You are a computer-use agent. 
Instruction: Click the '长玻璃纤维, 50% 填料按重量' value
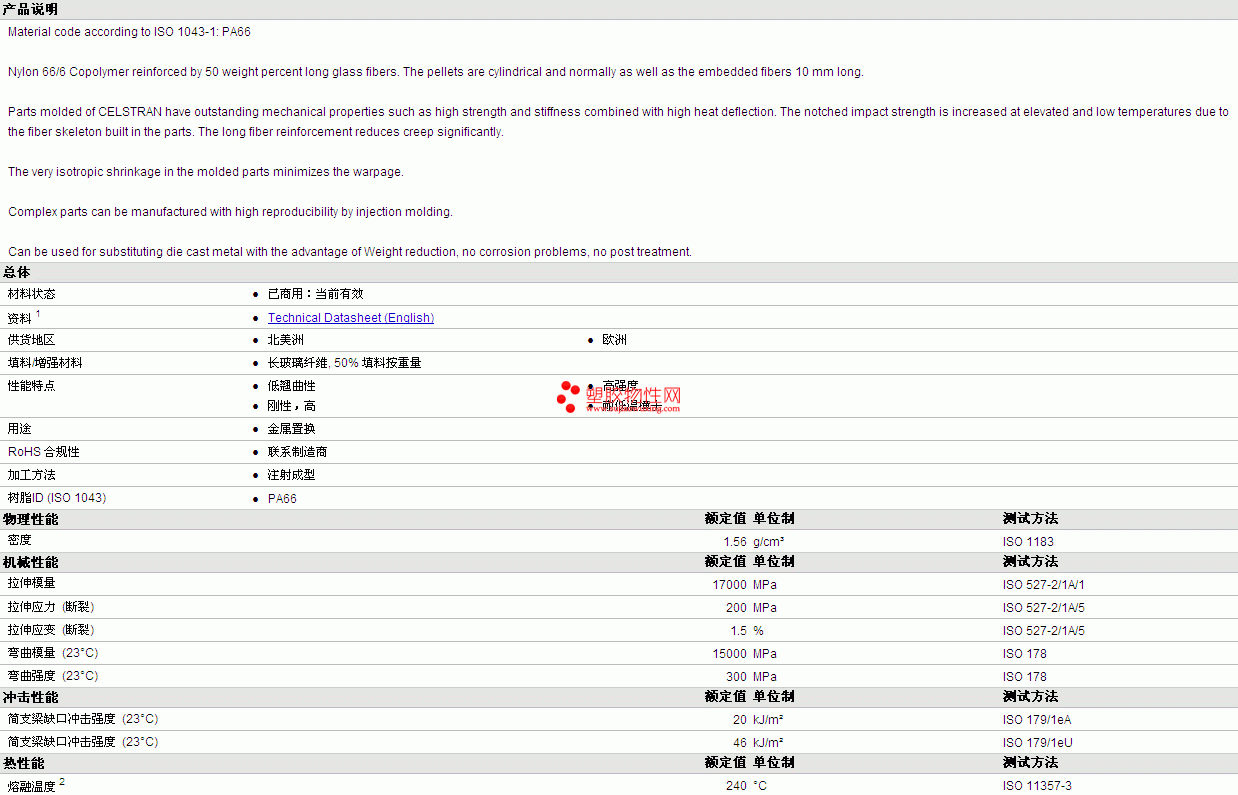(345, 363)
